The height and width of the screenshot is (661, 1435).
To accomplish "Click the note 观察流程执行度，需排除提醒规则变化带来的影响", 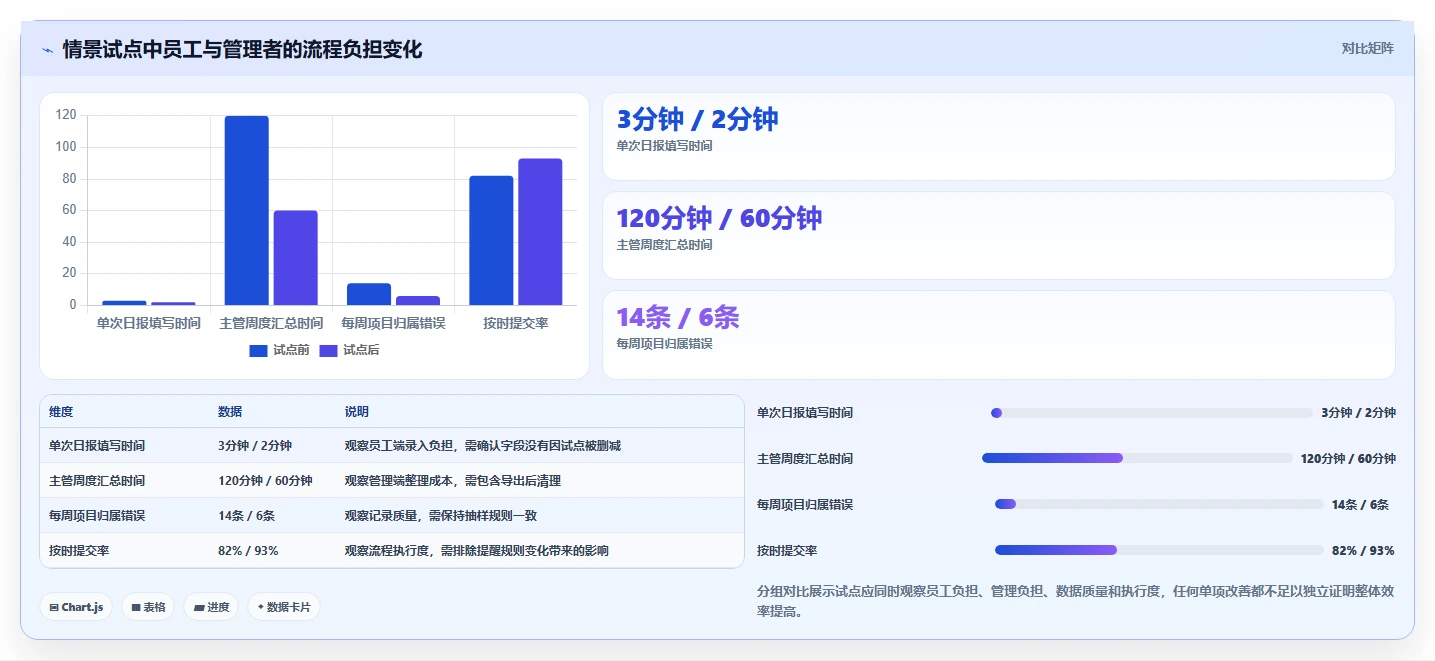I will pyautogui.click(x=477, y=551).
